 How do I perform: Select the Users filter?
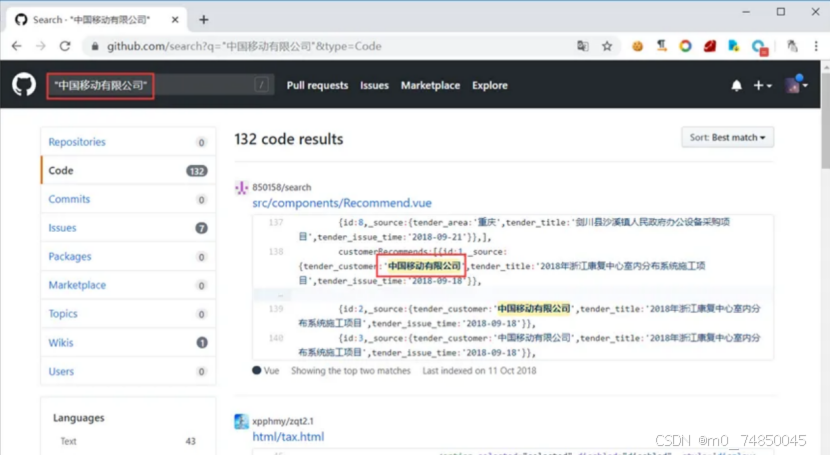(128, 371)
